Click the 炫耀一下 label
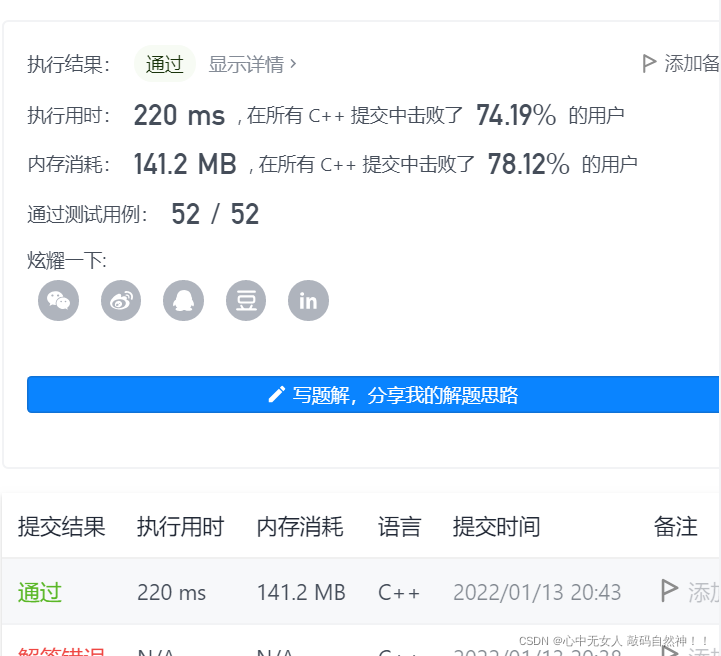The image size is (721, 656). coord(67,261)
